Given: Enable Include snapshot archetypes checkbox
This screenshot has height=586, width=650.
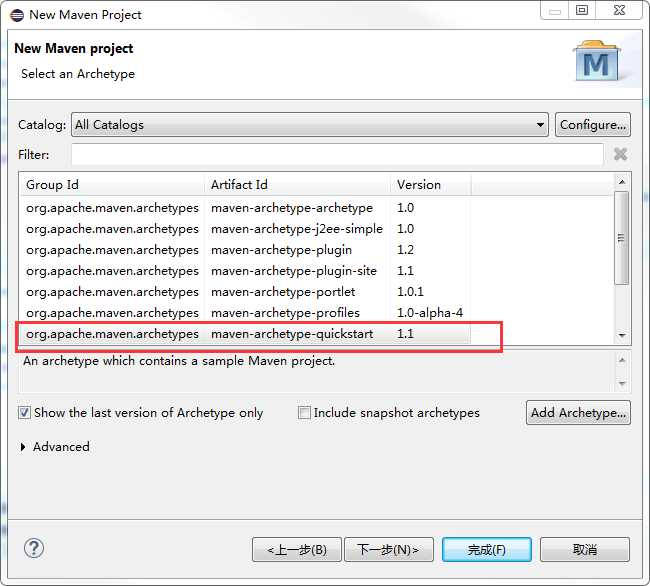Looking at the screenshot, I should [x=304, y=413].
